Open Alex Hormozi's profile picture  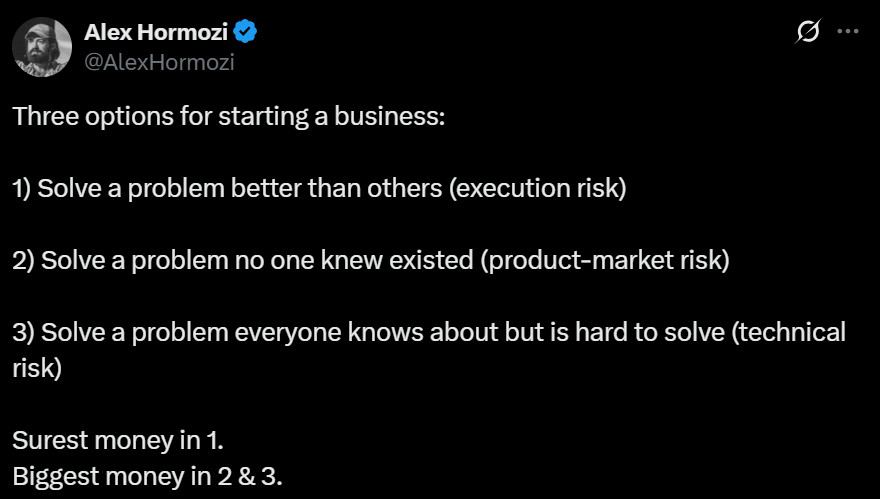coord(42,45)
